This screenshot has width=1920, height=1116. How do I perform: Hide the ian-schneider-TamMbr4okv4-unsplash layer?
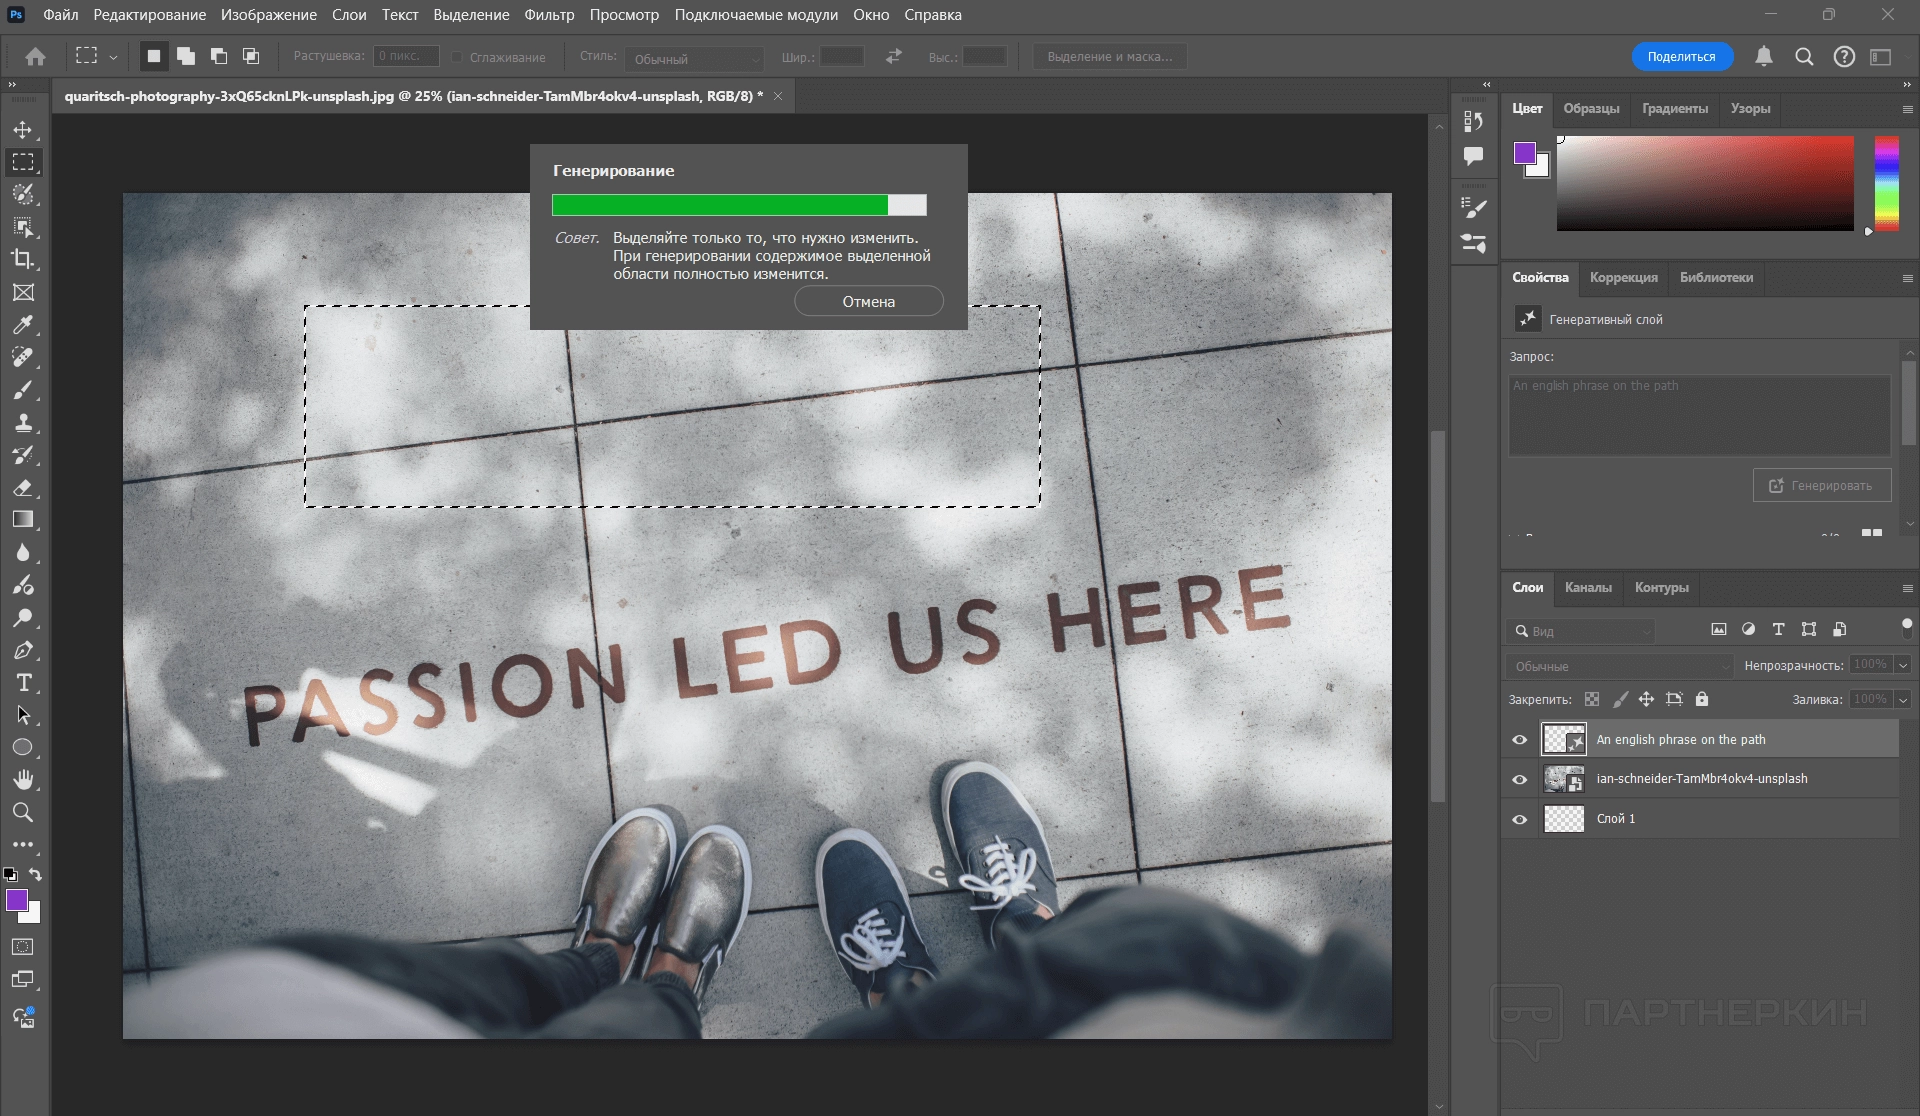[x=1519, y=779]
